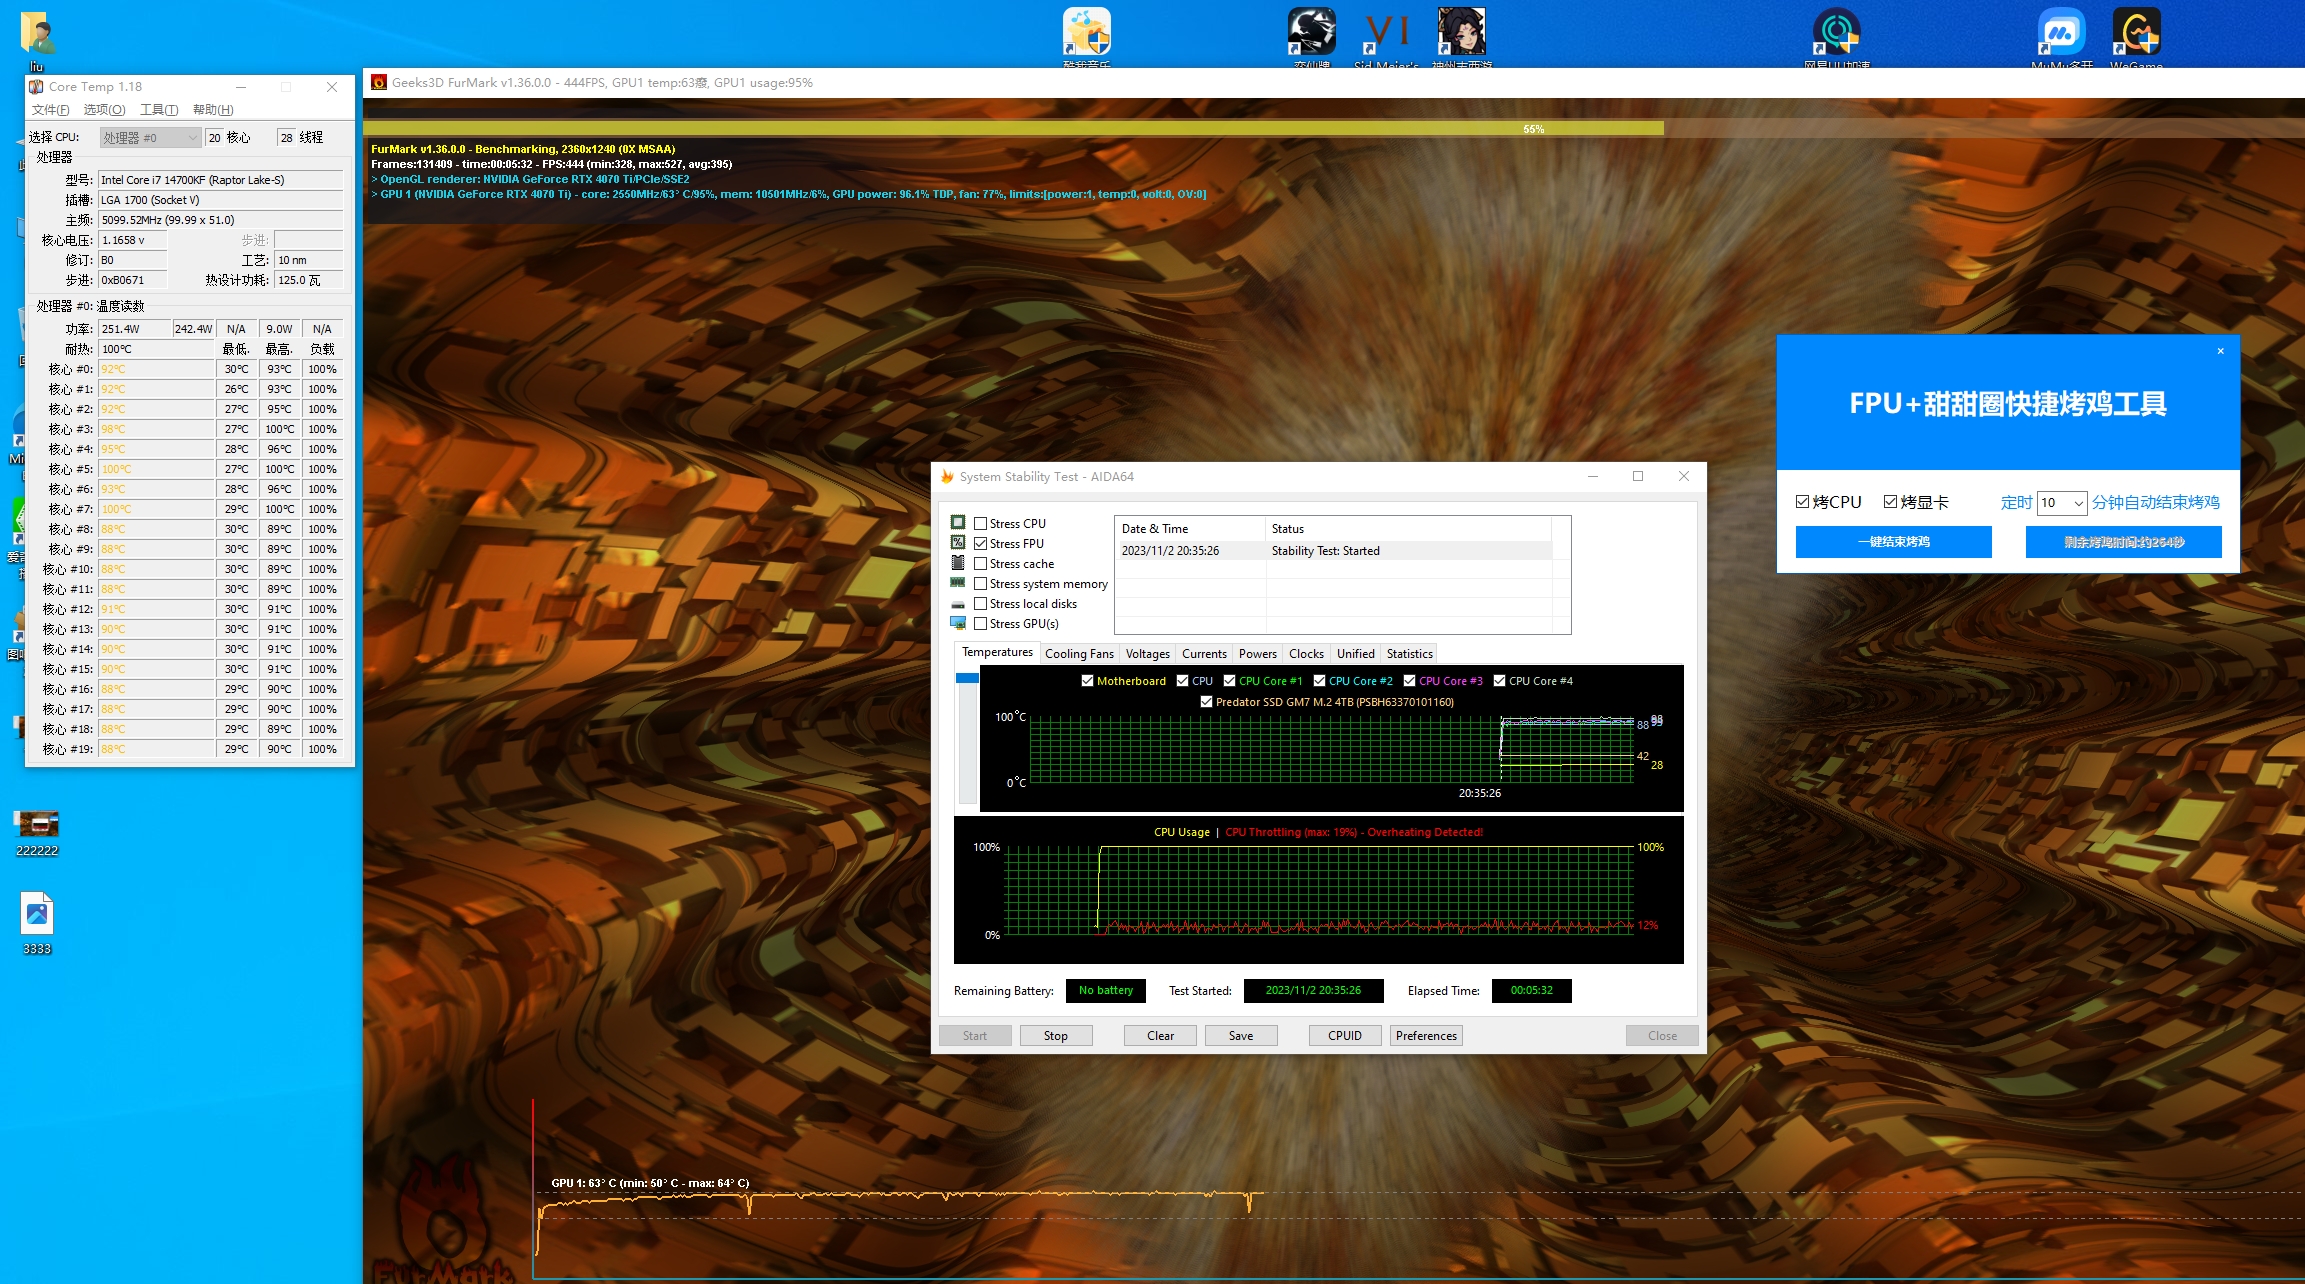
Task: Click the 一键结束烤鸡 button
Action: [1893, 541]
